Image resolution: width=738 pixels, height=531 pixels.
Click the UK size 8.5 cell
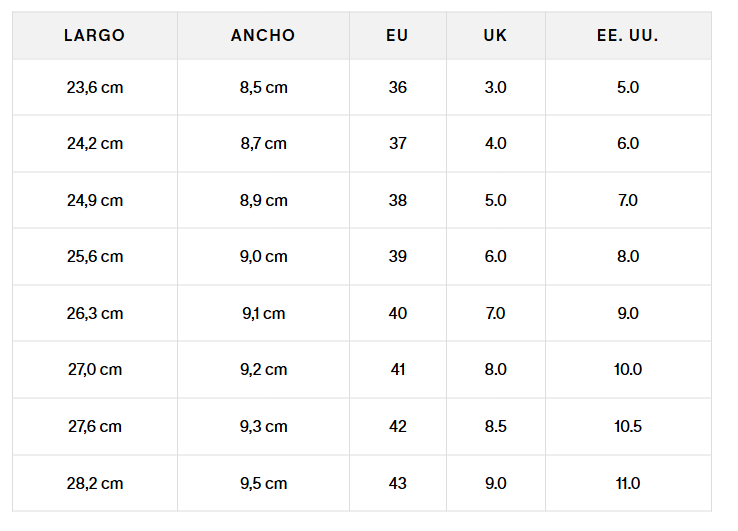click(495, 426)
